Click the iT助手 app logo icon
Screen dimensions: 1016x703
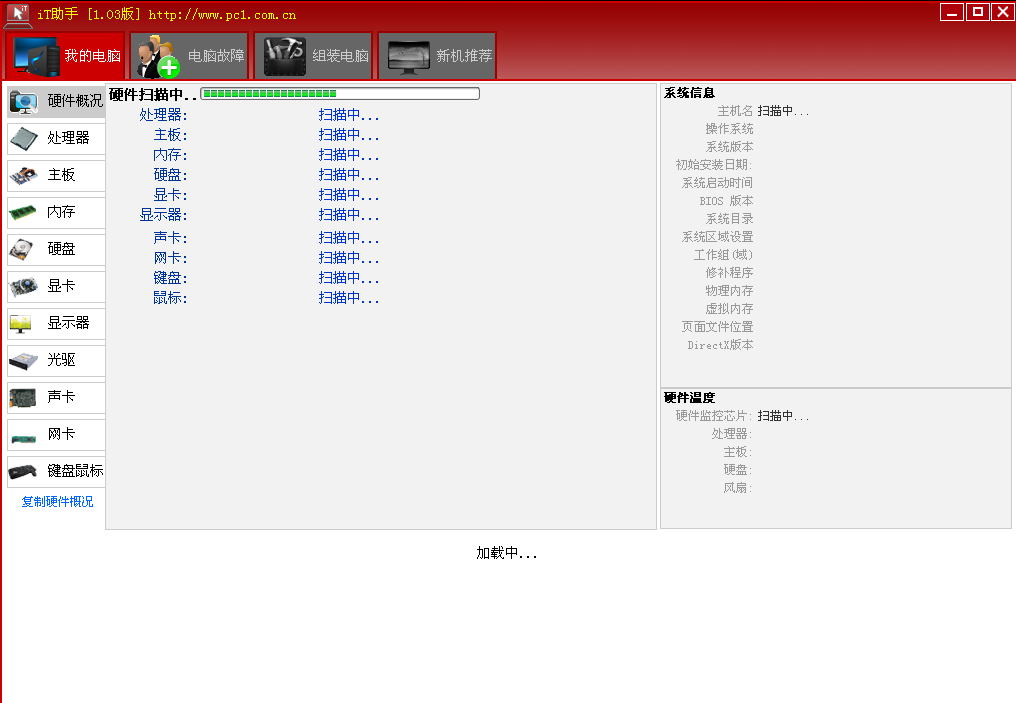17,15
